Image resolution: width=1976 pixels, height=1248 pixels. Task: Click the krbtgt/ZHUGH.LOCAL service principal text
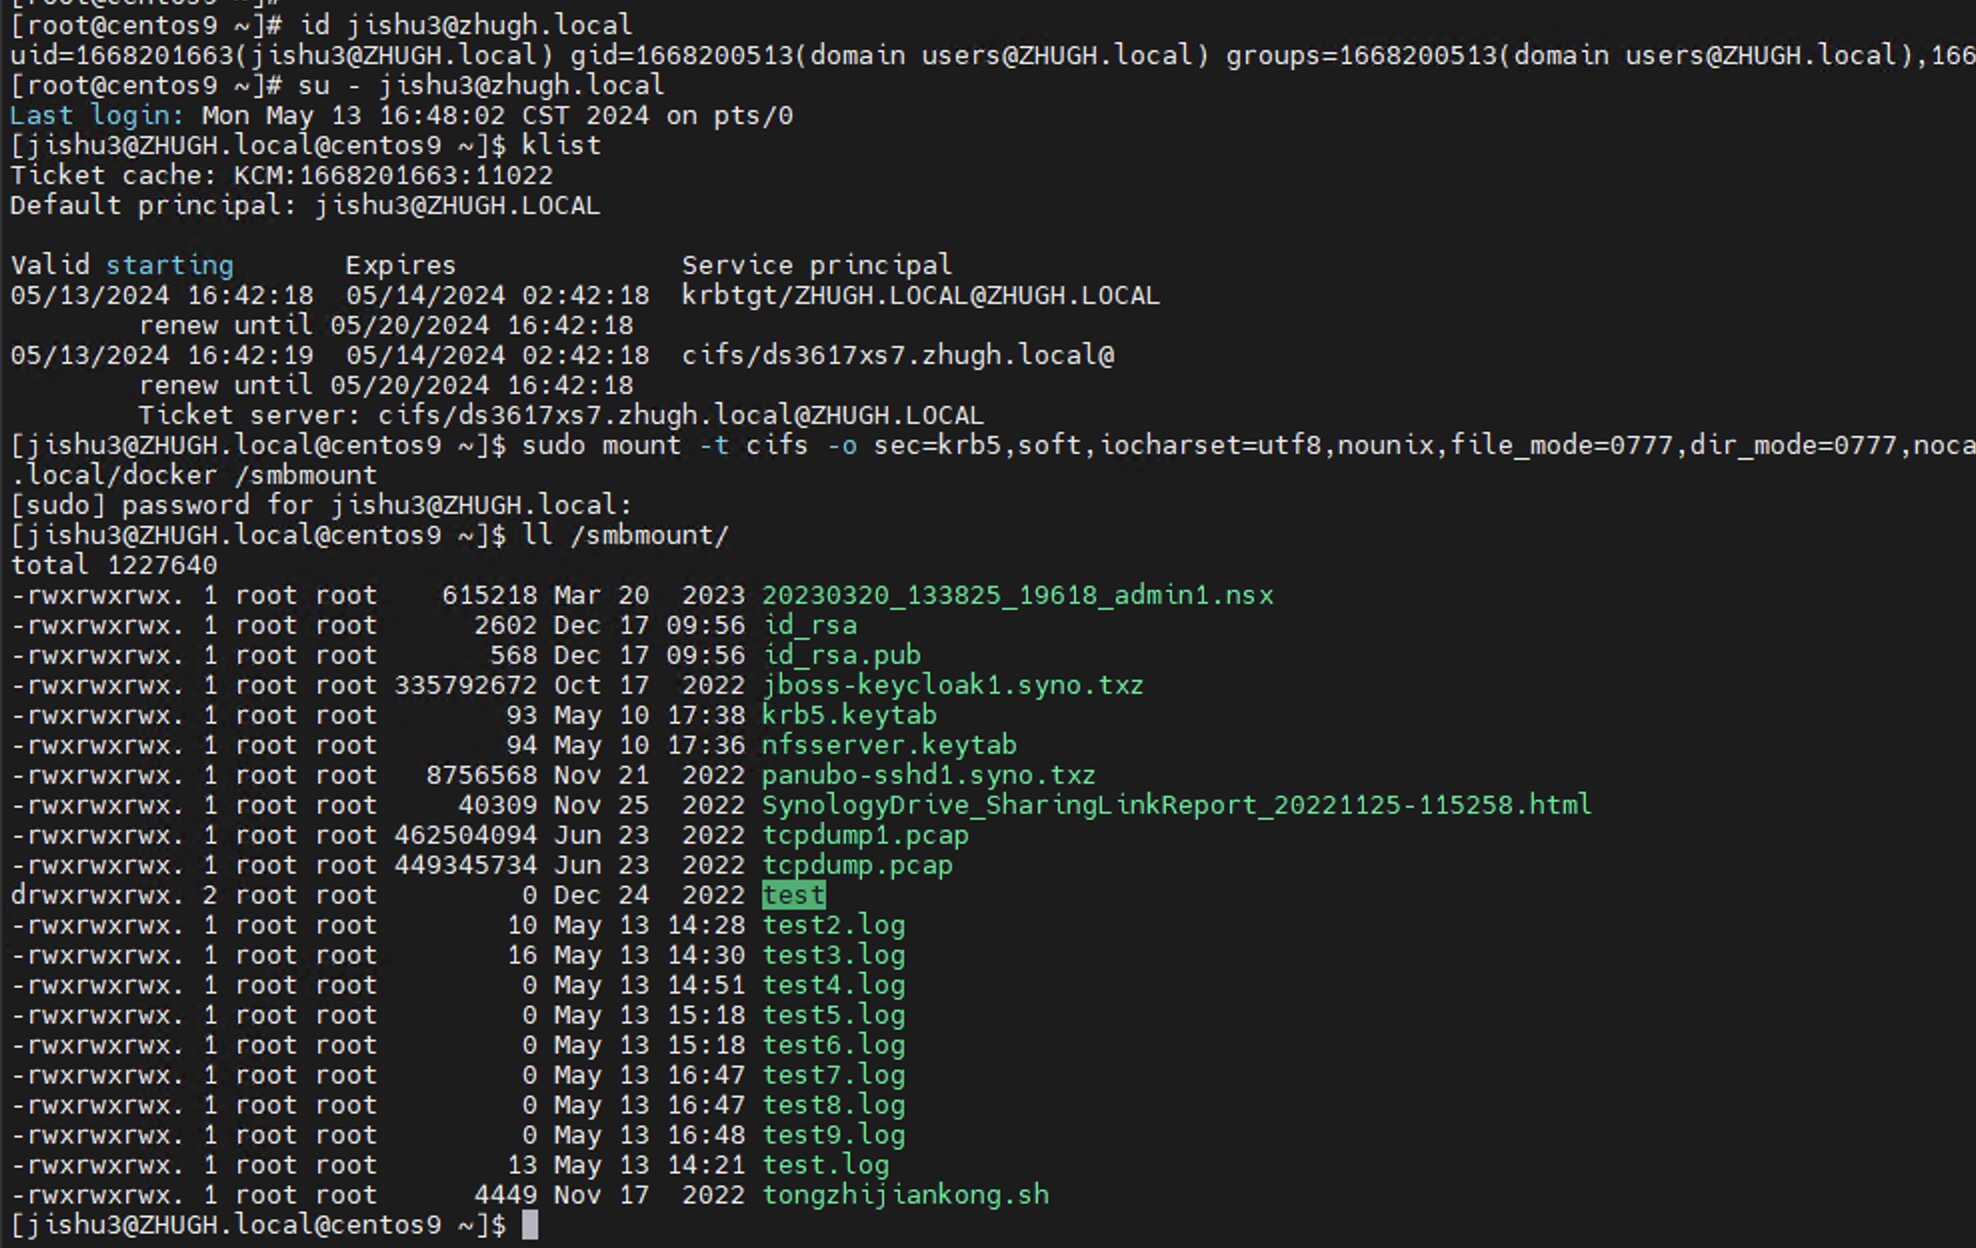921,295
